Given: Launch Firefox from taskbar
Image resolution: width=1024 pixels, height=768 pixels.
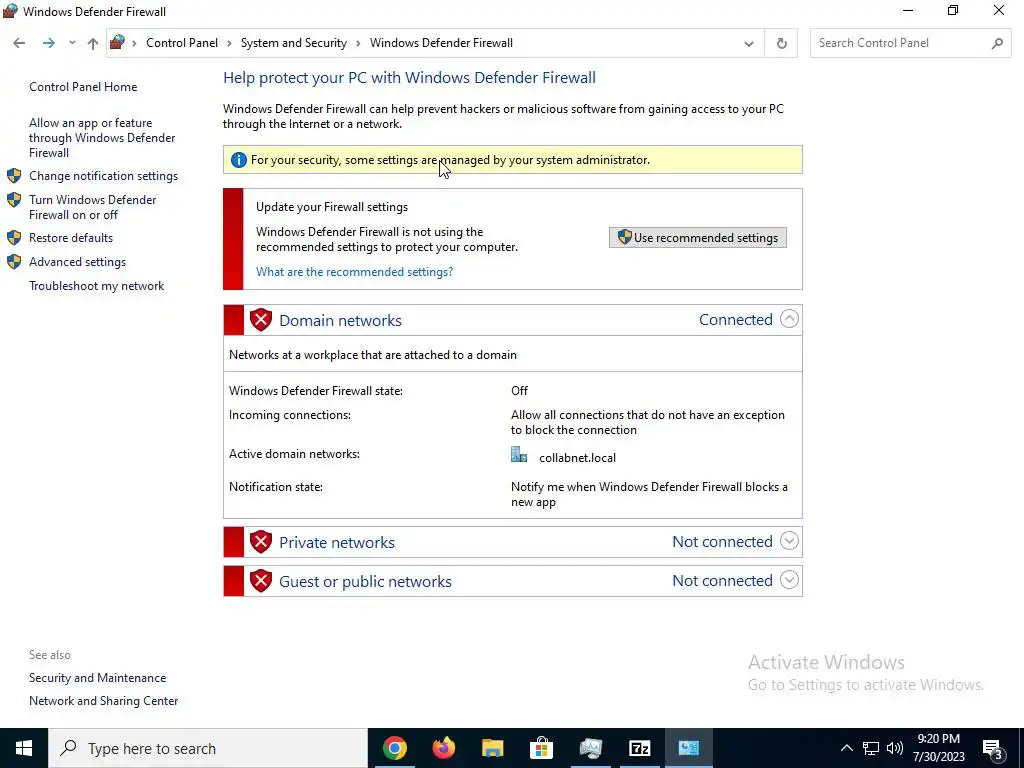Looking at the screenshot, I should click(443, 748).
